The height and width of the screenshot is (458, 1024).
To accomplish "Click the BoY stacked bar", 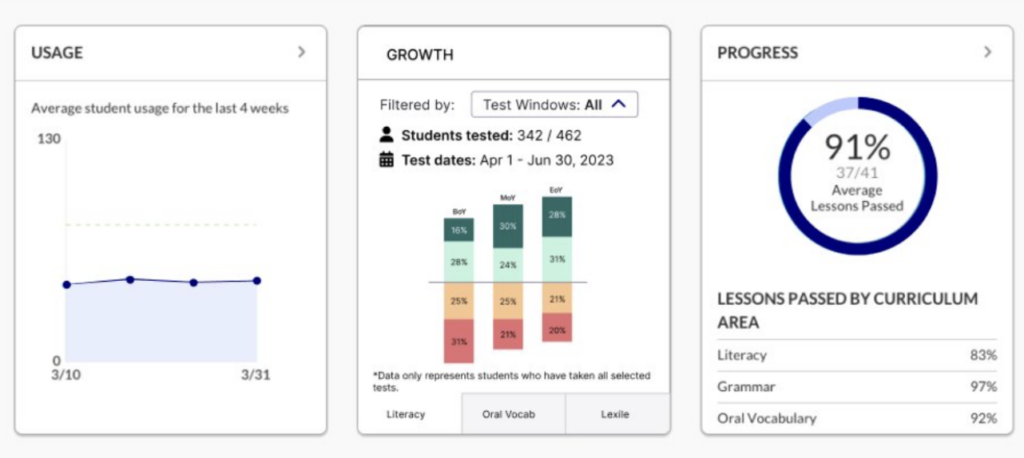I will [x=459, y=290].
